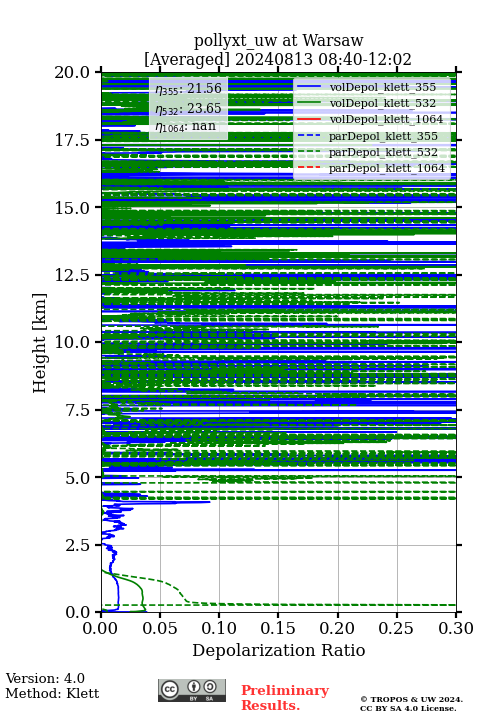The width and height of the screenshot is (480, 720).
Task: Click the ShareAlike SA icon
Action: [x=210, y=687]
